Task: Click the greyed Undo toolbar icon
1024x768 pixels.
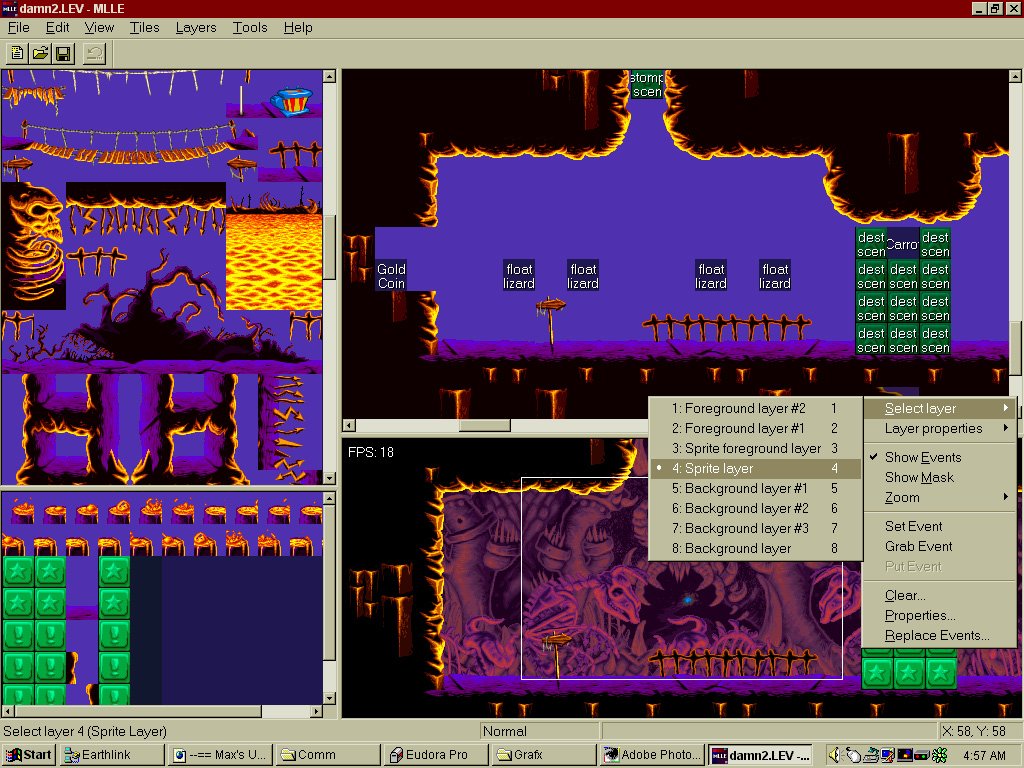Action: 95,54
